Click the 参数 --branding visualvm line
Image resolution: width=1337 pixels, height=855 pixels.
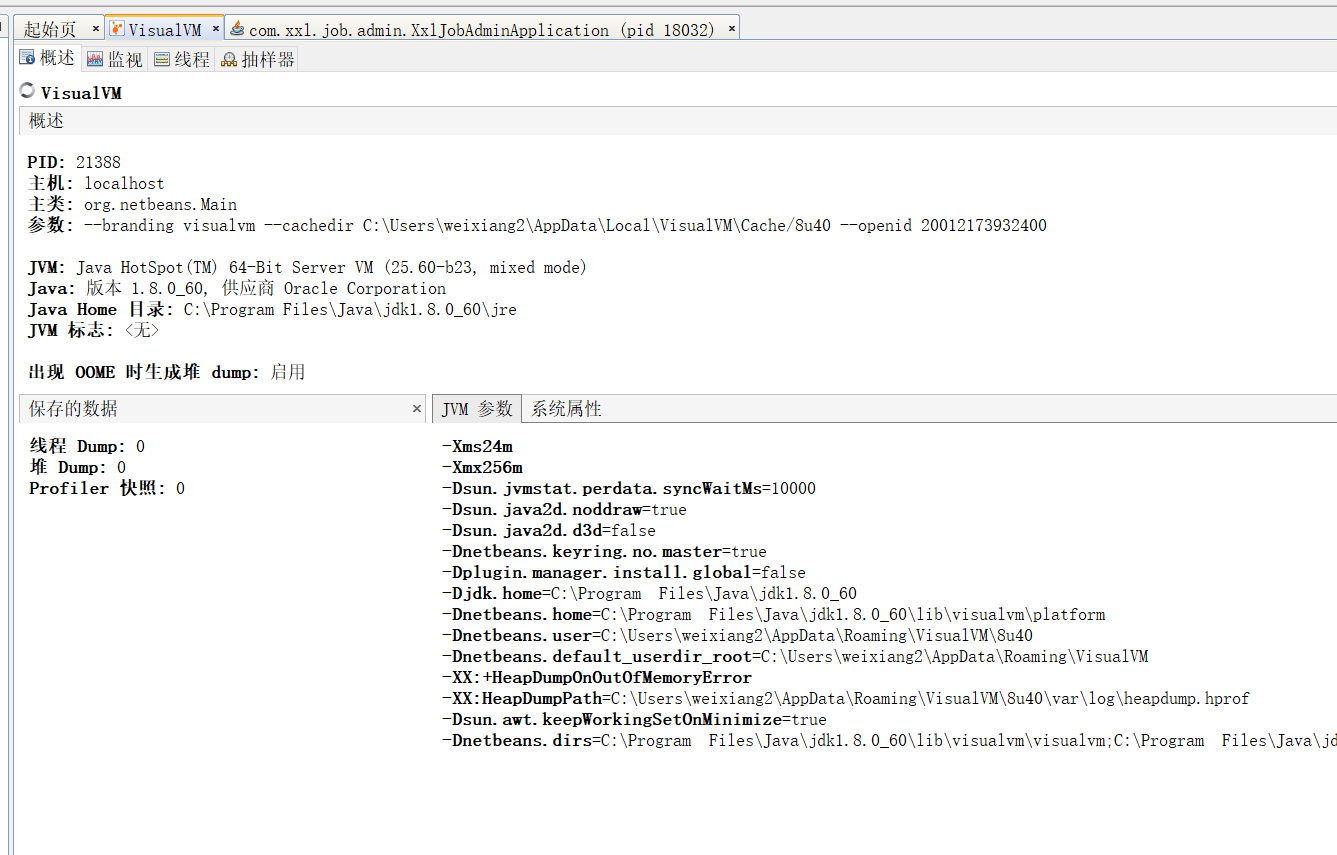537,225
